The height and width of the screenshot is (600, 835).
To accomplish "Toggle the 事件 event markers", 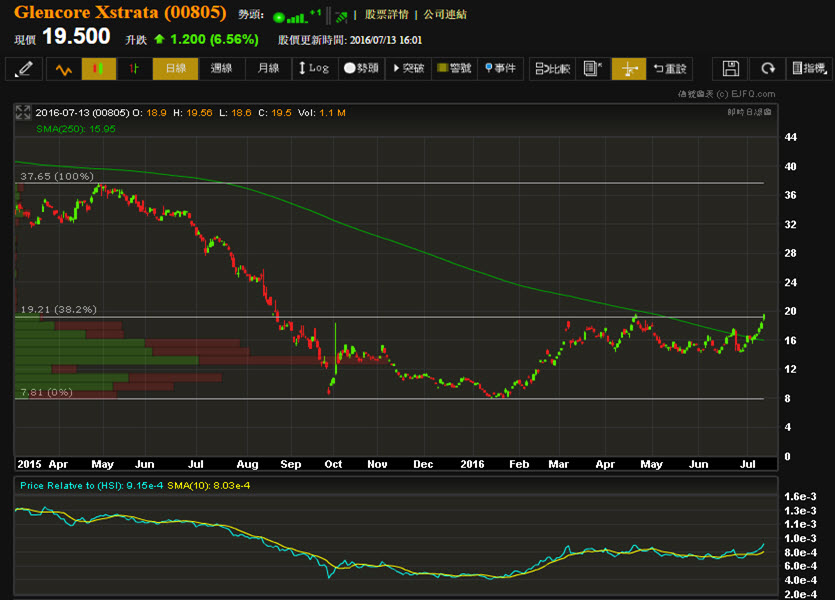I will click(501, 69).
